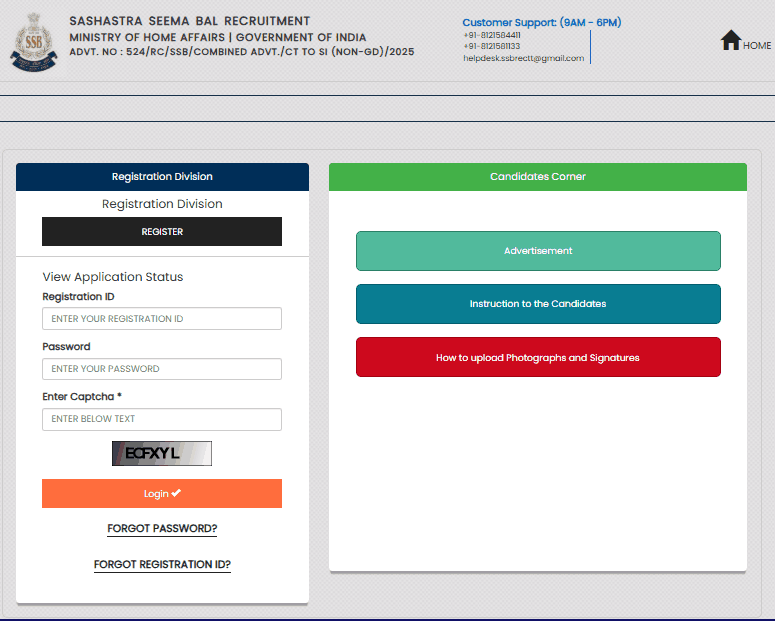Open the green Advertisement button
Screen dimensions: 775x621
pyautogui.click(x=538, y=251)
